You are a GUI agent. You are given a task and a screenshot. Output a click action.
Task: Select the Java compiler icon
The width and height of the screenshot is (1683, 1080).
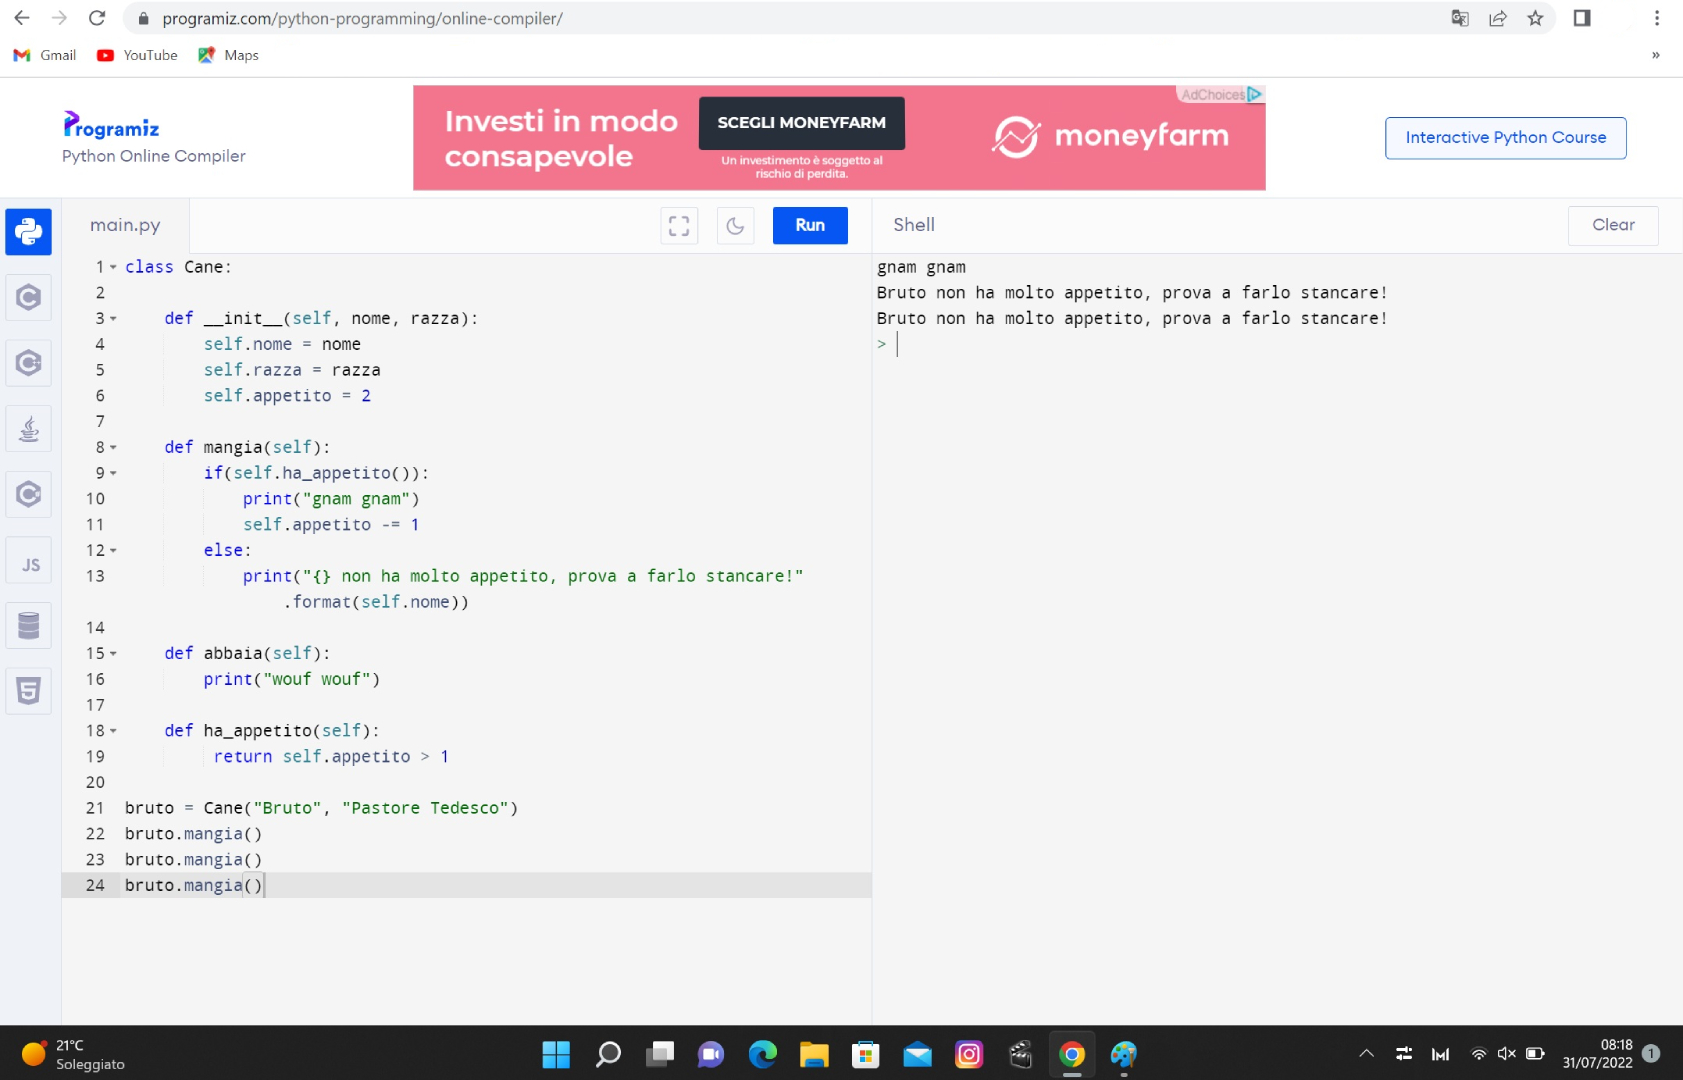[x=28, y=428]
